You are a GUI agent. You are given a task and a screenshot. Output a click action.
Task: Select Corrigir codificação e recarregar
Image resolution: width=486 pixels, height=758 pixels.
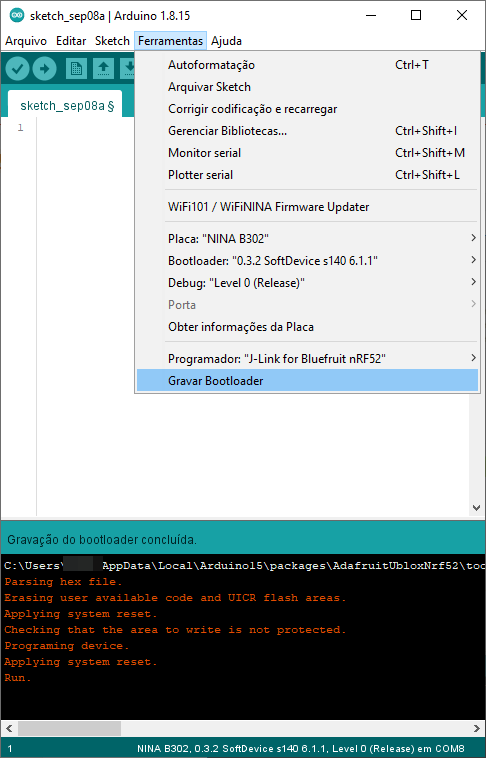coord(307,109)
